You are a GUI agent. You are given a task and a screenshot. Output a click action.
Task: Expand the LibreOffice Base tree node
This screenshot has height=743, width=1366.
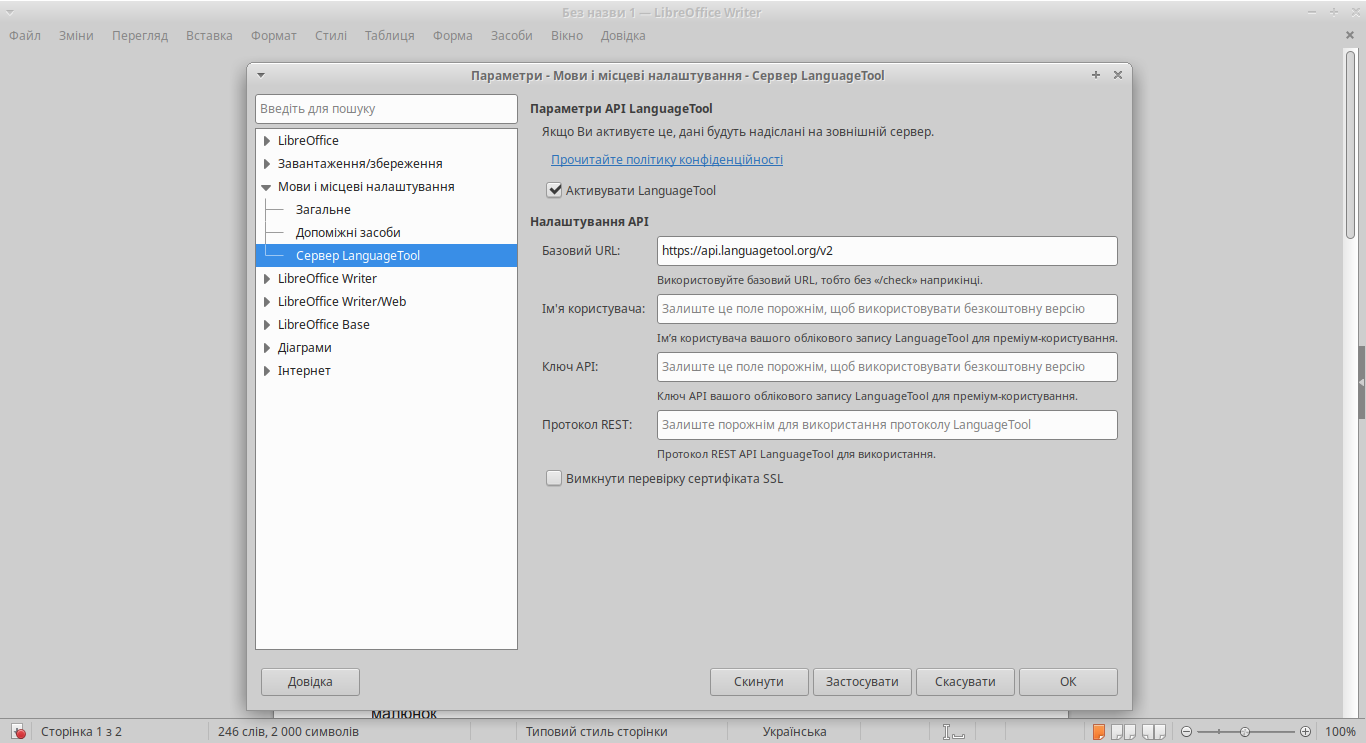(267, 325)
